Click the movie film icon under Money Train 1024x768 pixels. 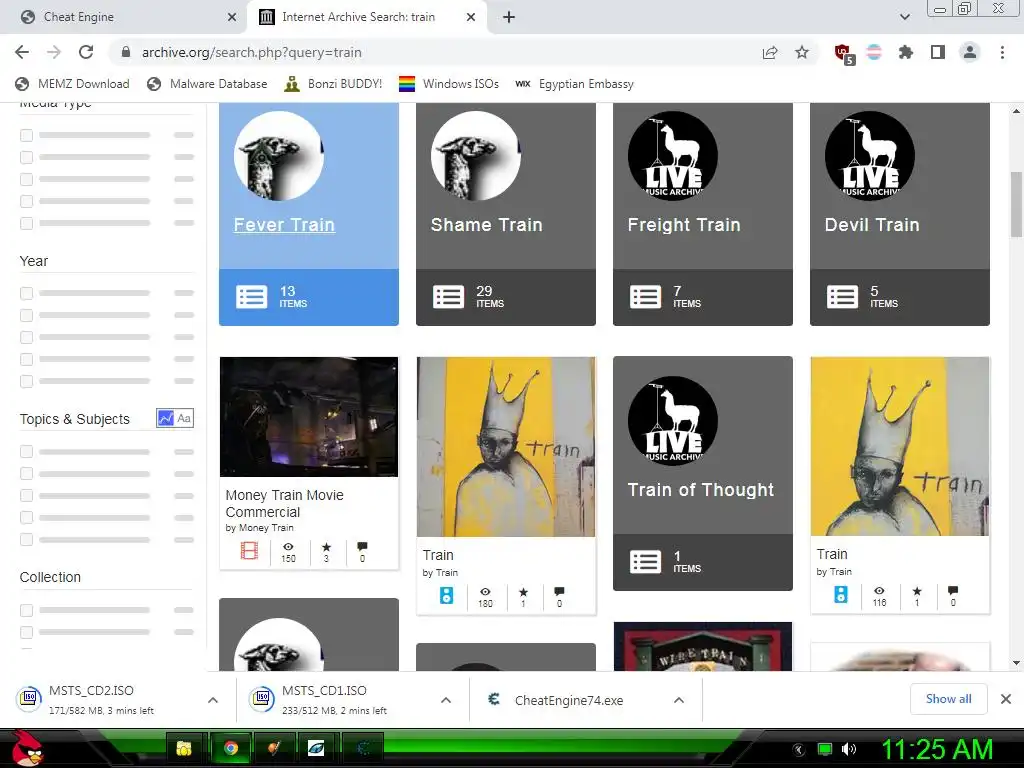pyautogui.click(x=249, y=551)
